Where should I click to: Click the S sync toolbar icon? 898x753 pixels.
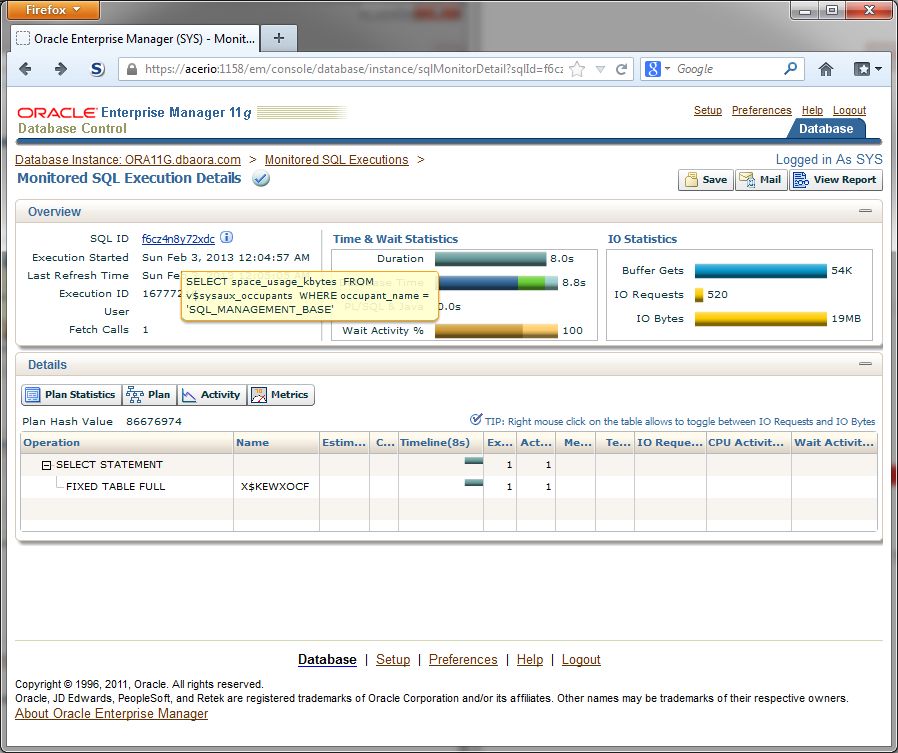click(98, 69)
